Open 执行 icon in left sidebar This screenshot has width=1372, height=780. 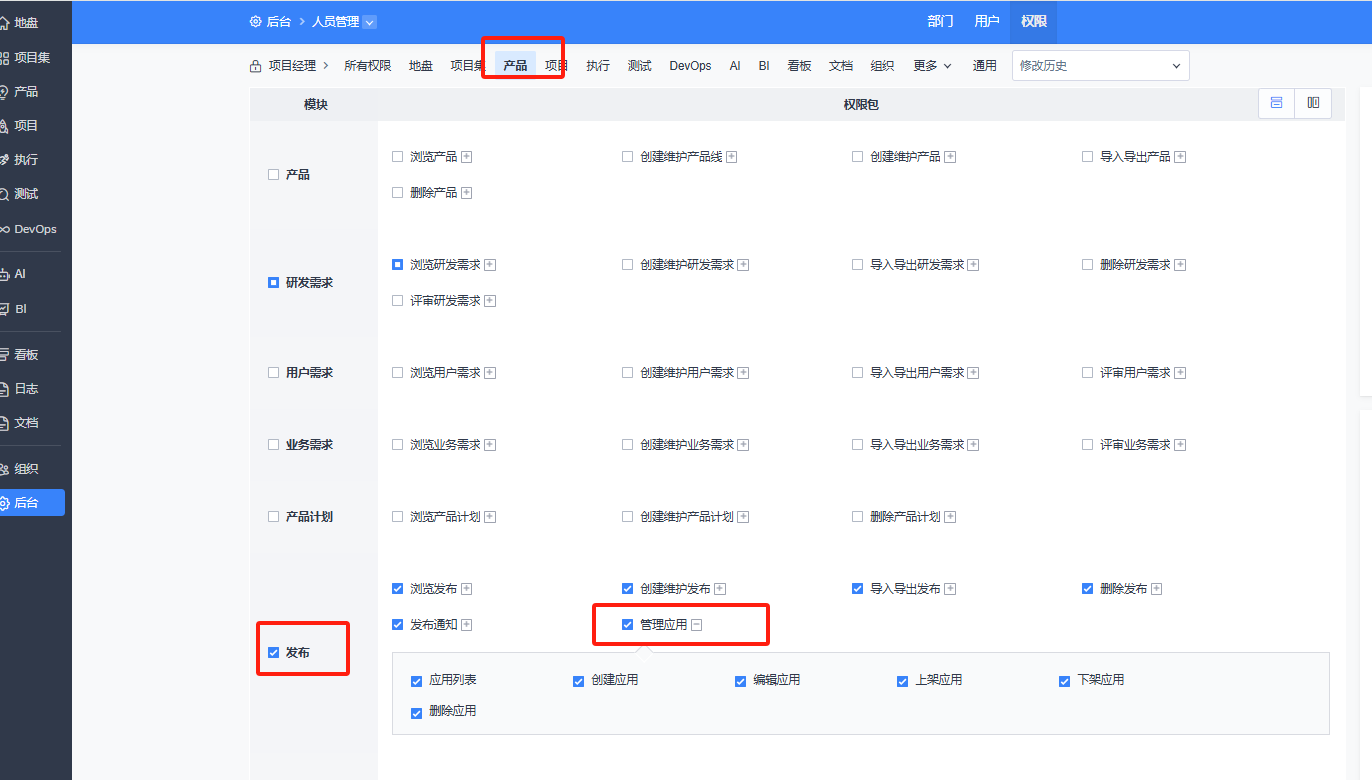[5, 160]
